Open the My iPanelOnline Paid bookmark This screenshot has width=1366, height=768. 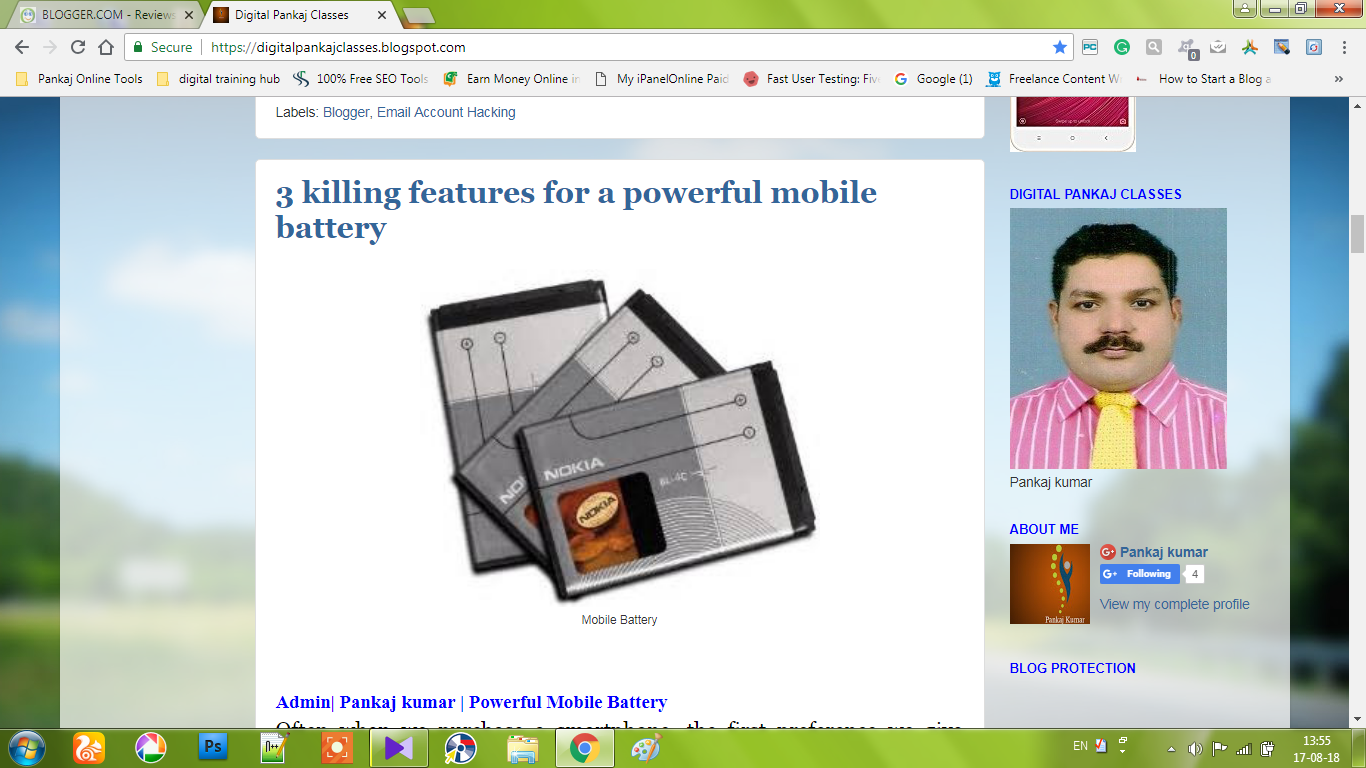pyautogui.click(x=662, y=78)
